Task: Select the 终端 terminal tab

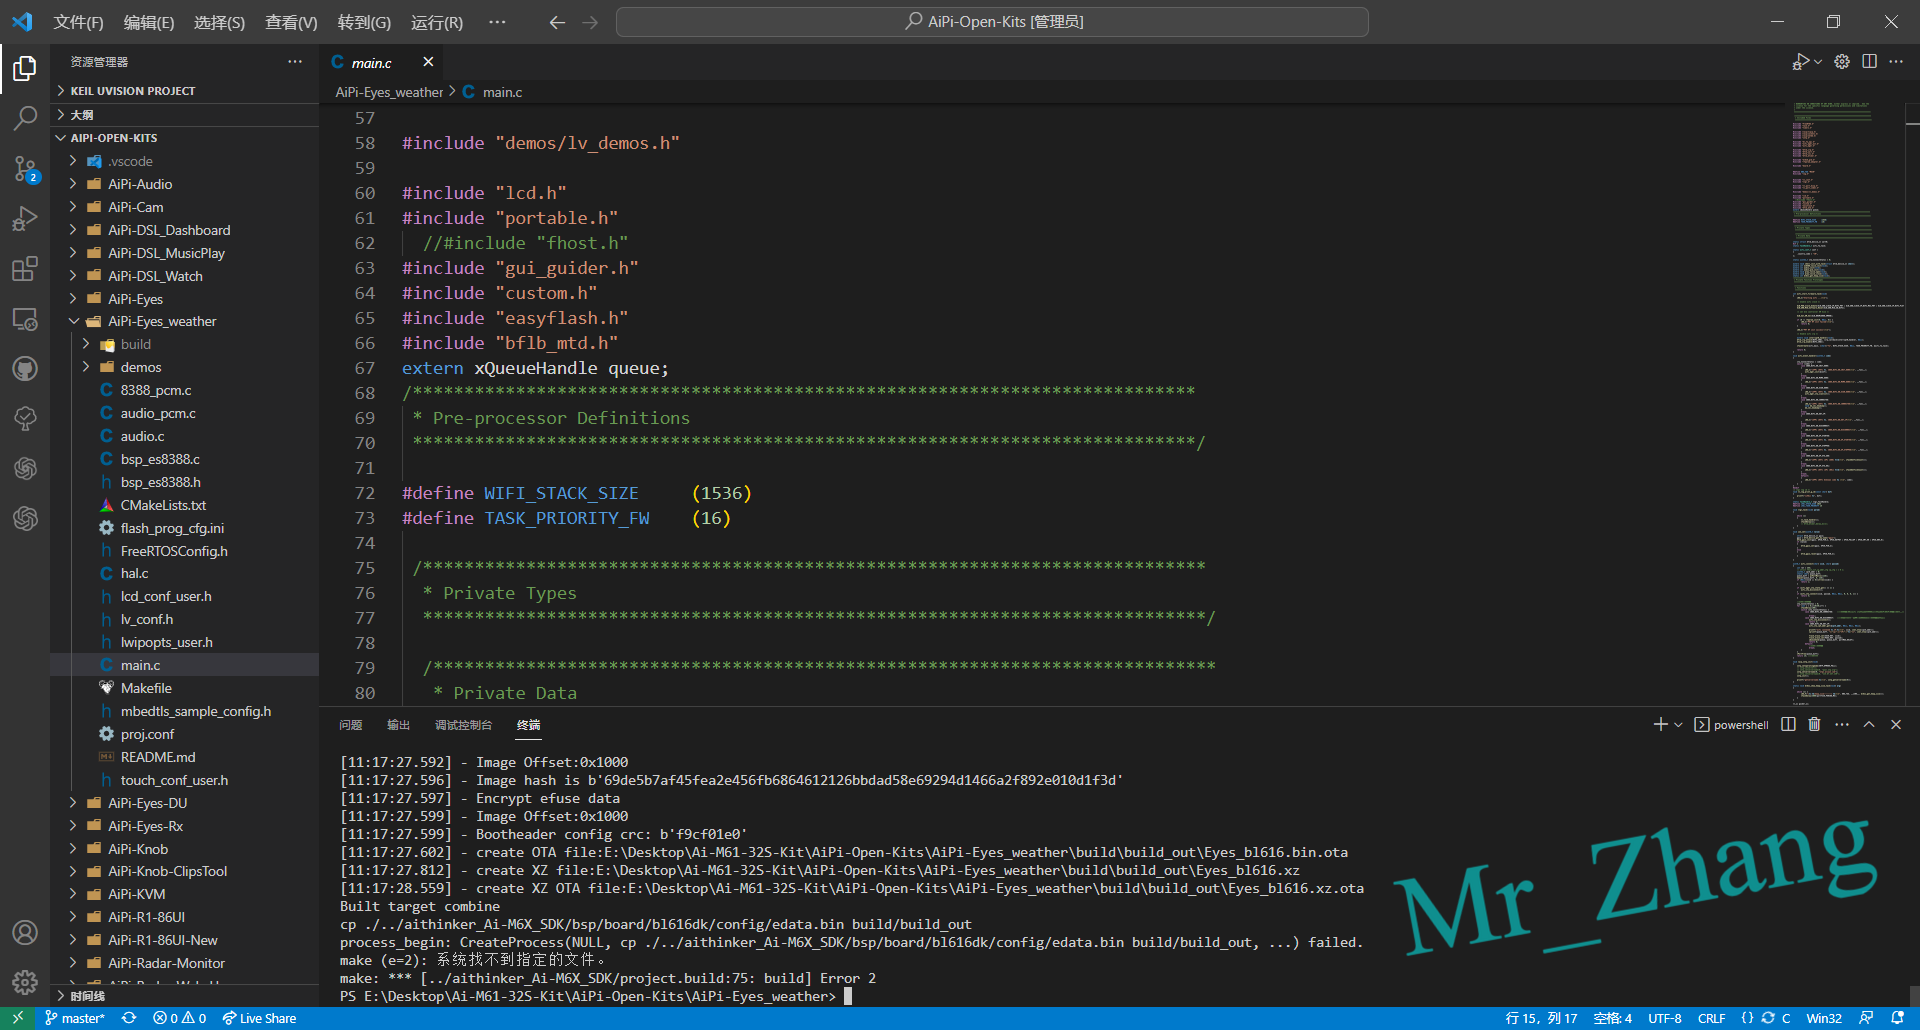Action: pos(528,725)
